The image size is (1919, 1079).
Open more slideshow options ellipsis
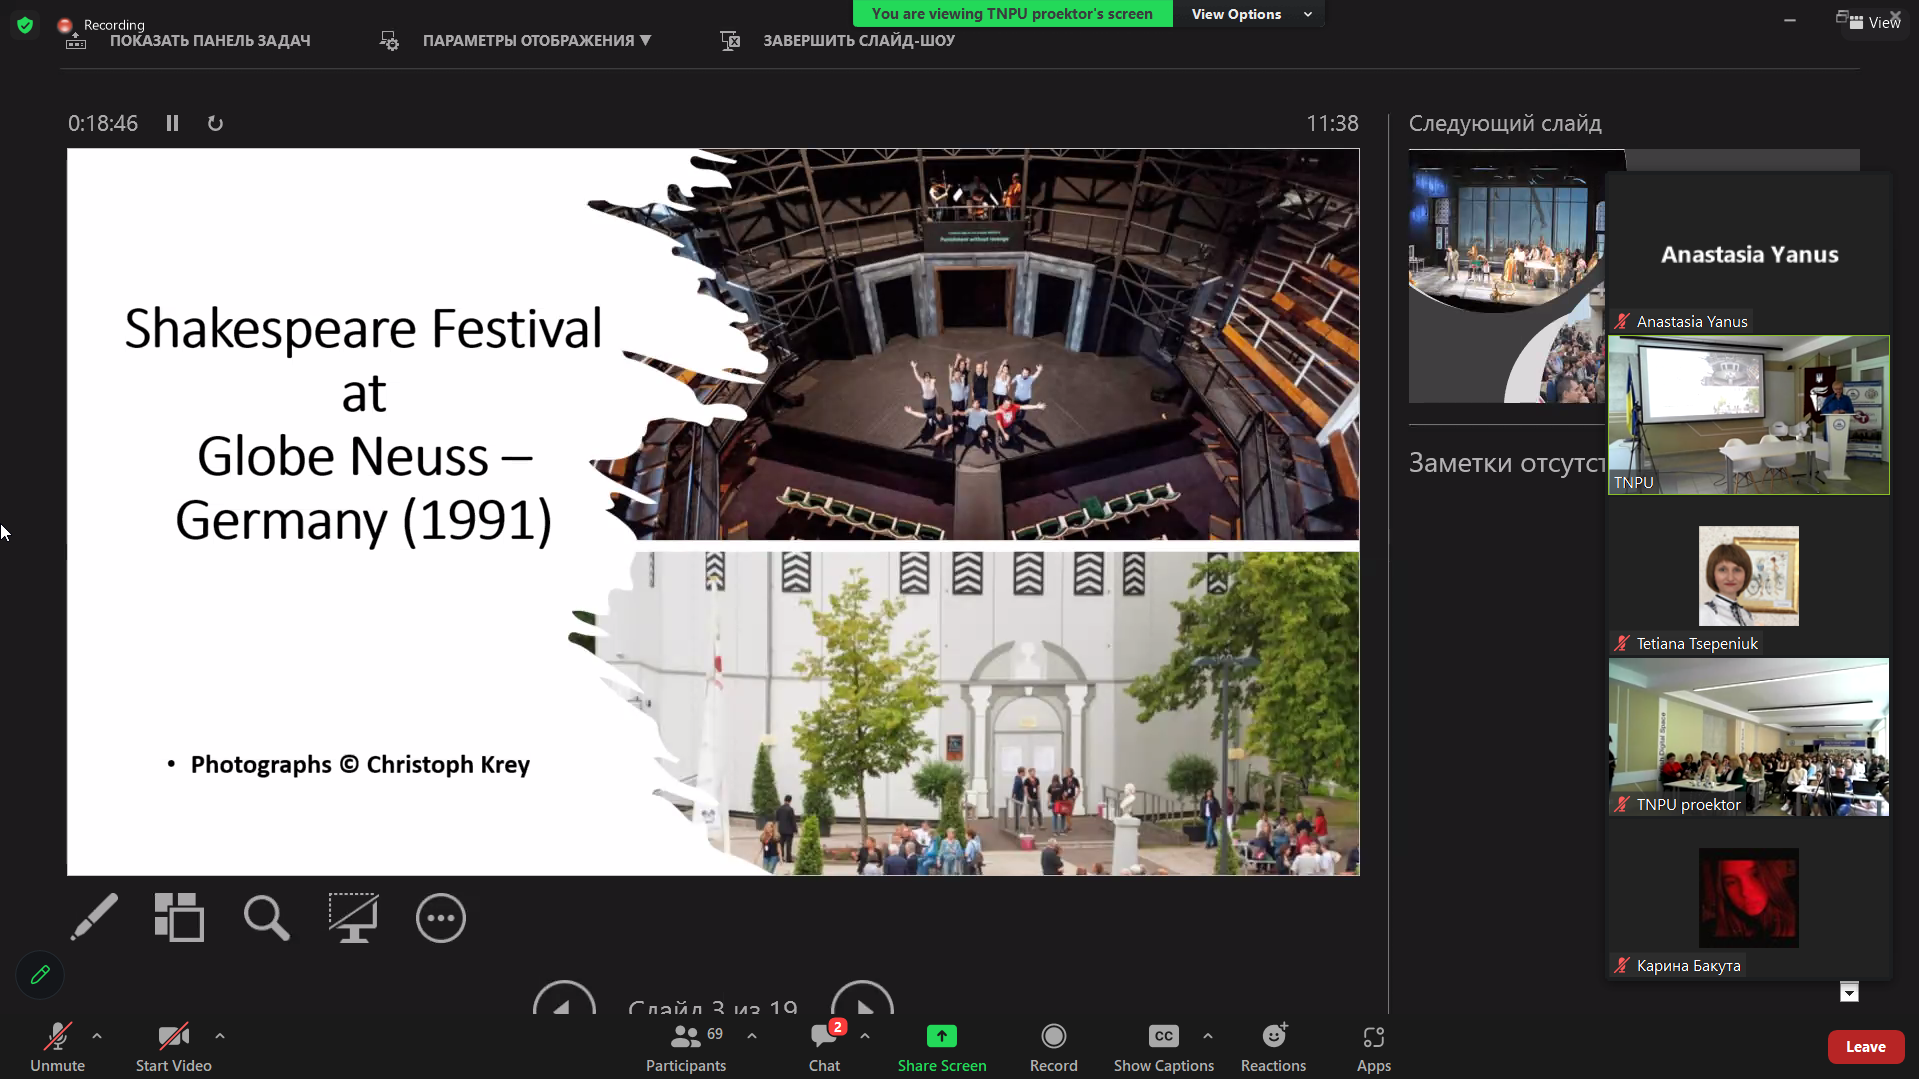(x=440, y=917)
